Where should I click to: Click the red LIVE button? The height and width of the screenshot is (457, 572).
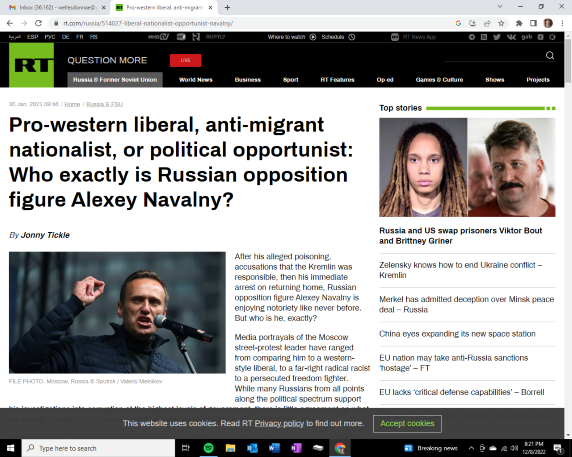point(185,60)
